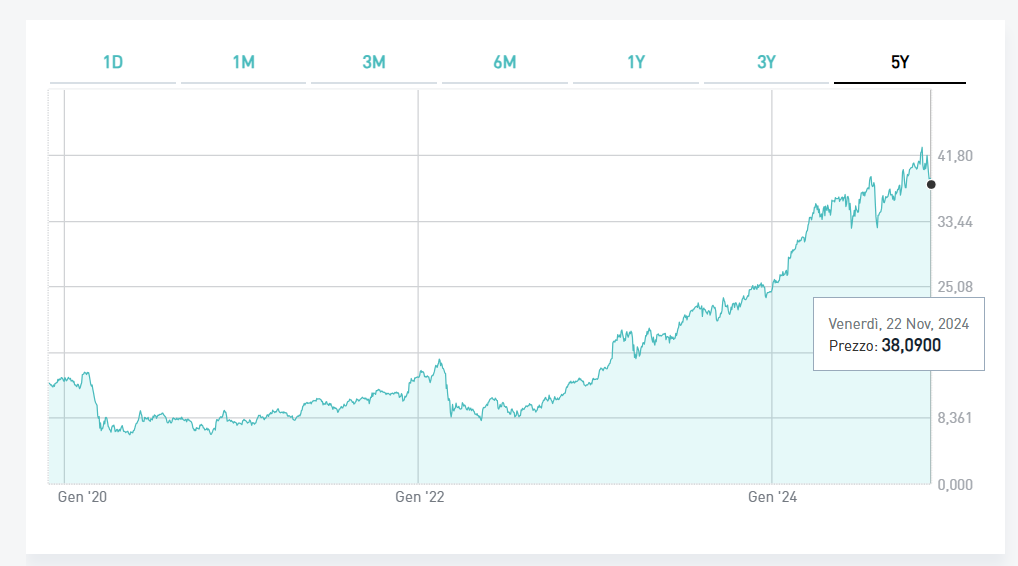Click the highest peak of the price line

(922, 149)
